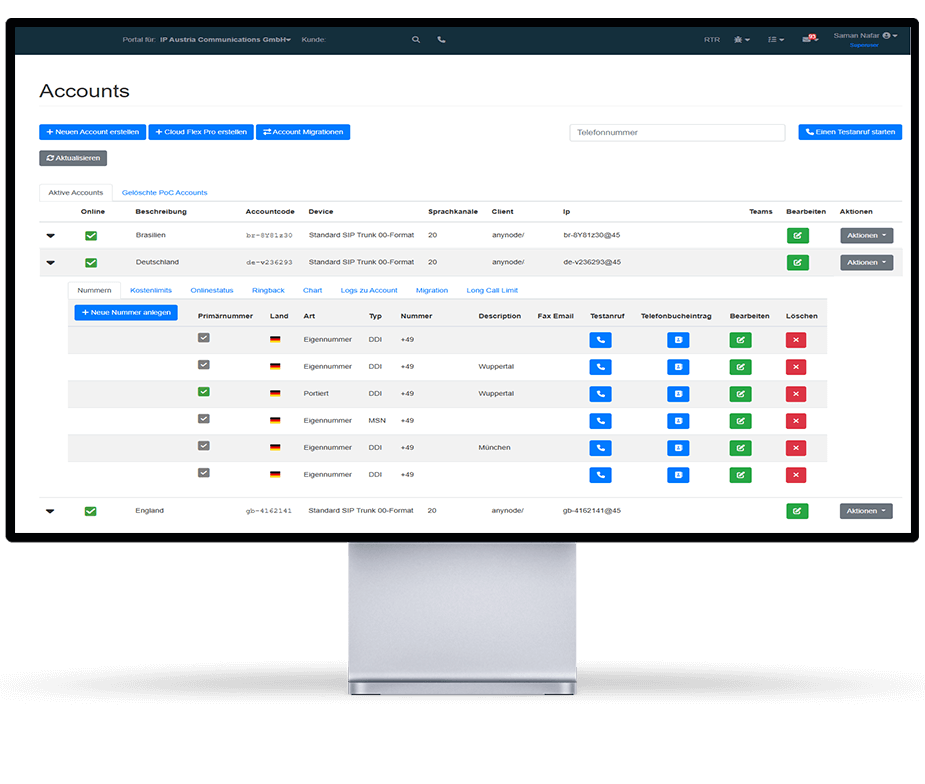Start test call for the Portiert number
This screenshot has height=784, width=925.
point(600,394)
